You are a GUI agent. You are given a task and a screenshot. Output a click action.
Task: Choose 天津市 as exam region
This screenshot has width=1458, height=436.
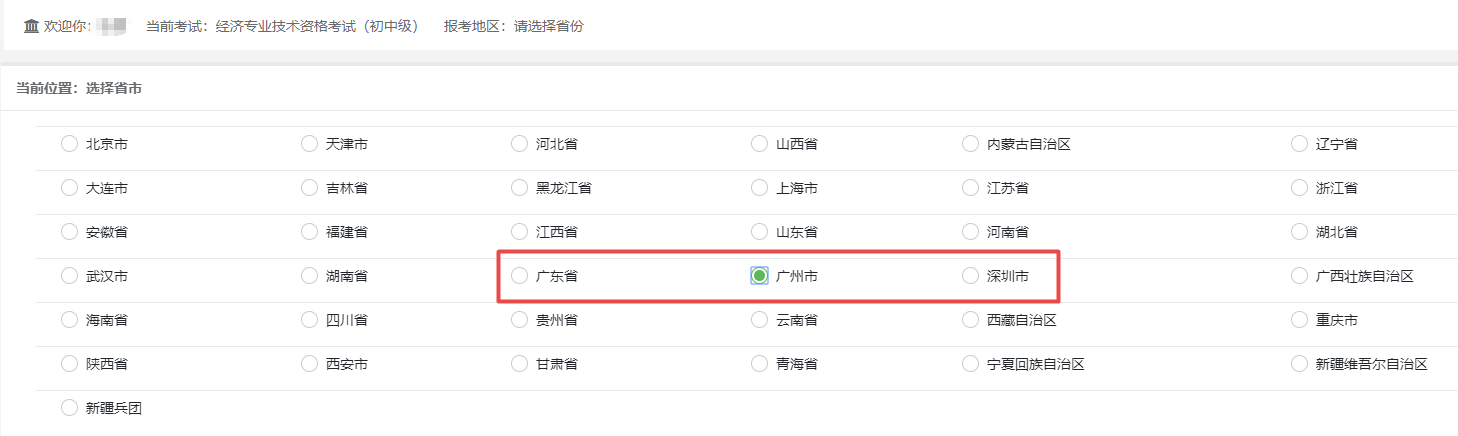click(309, 144)
